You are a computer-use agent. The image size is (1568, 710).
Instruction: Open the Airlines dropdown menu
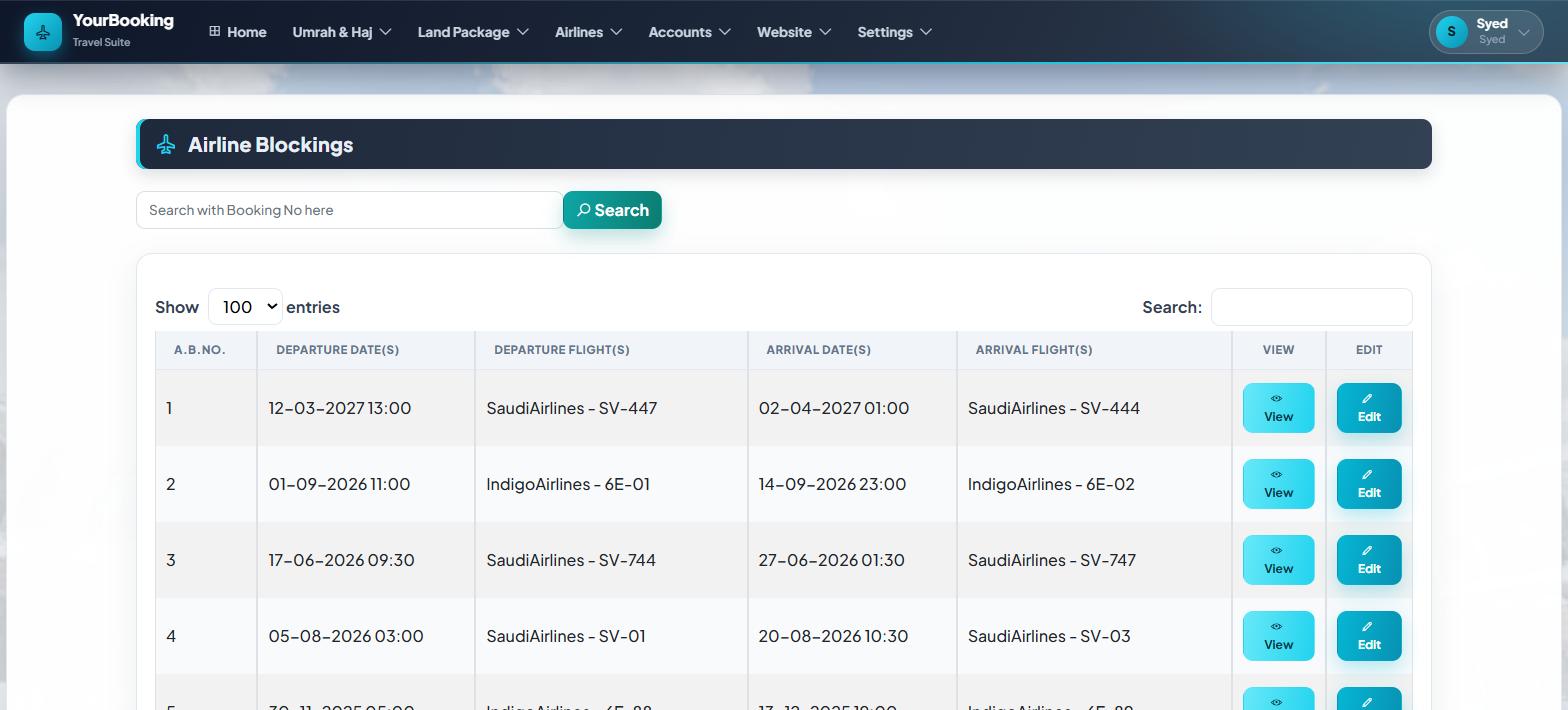click(589, 32)
